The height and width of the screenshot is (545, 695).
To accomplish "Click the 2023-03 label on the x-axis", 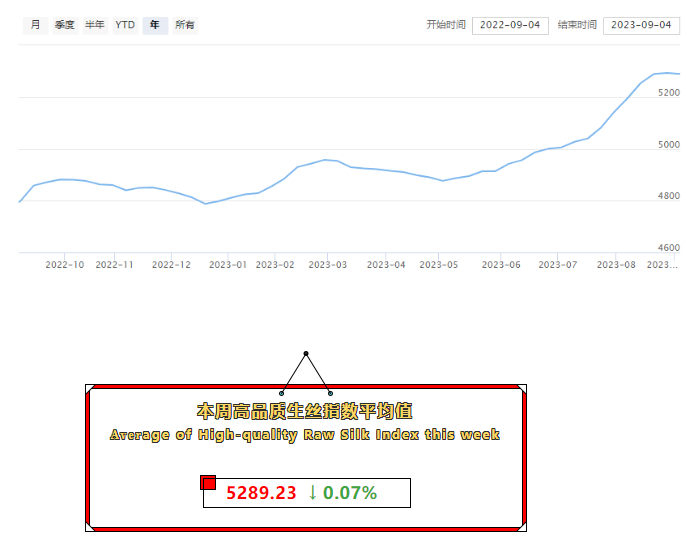I will (327, 265).
